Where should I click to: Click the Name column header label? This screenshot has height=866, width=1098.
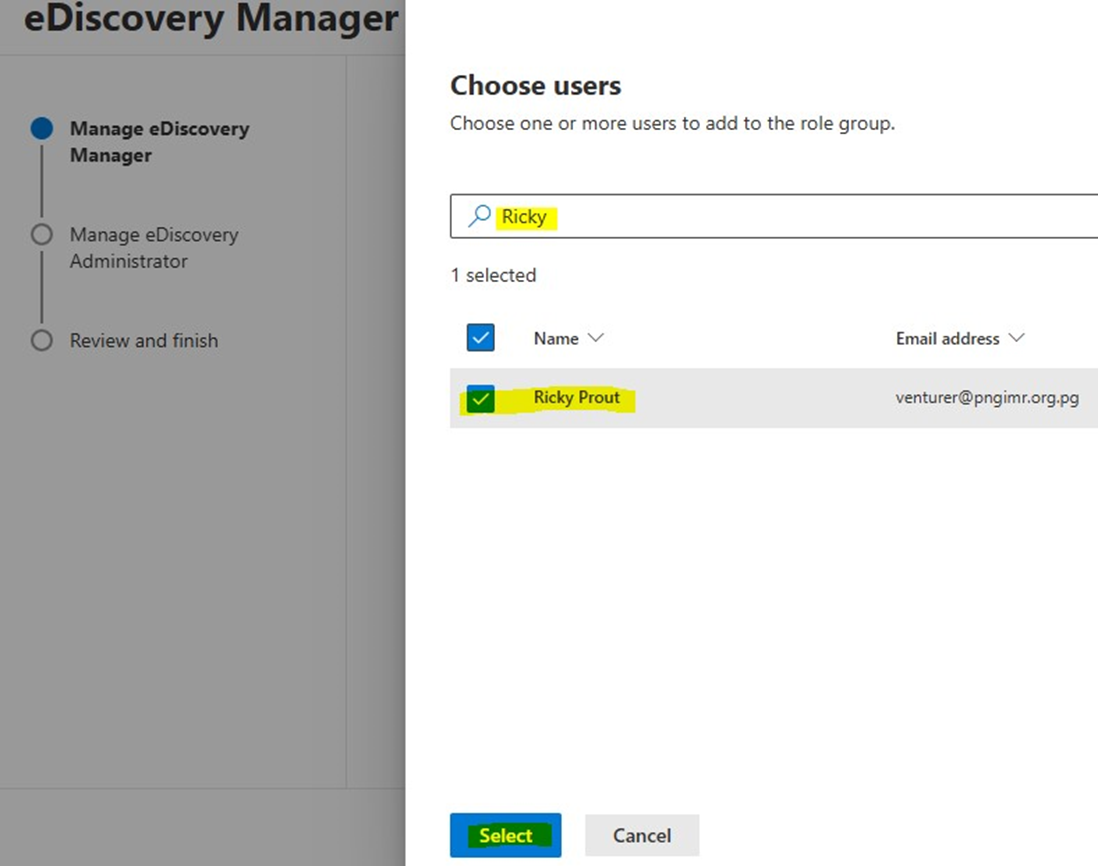[x=556, y=338]
